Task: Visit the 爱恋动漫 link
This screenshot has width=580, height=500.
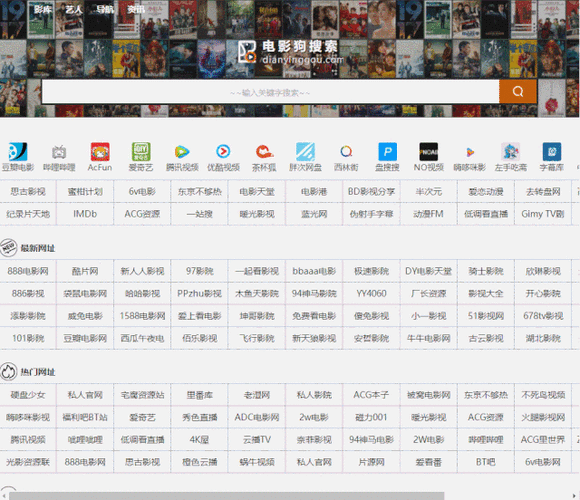Action: click(486, 192)
